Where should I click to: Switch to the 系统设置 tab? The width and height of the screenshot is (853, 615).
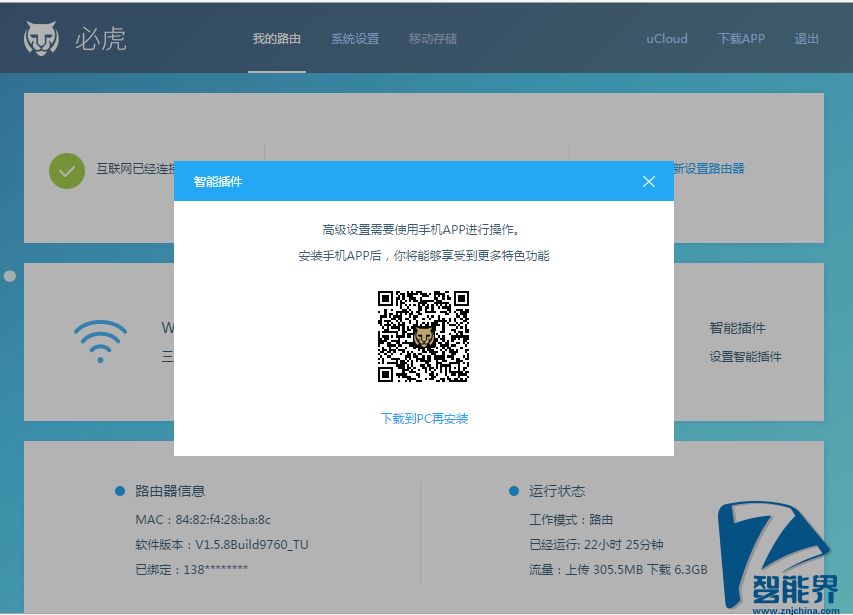coord(355,39)
